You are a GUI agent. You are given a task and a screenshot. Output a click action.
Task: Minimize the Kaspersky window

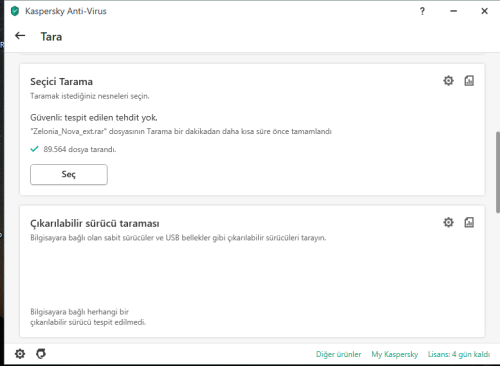453,11
